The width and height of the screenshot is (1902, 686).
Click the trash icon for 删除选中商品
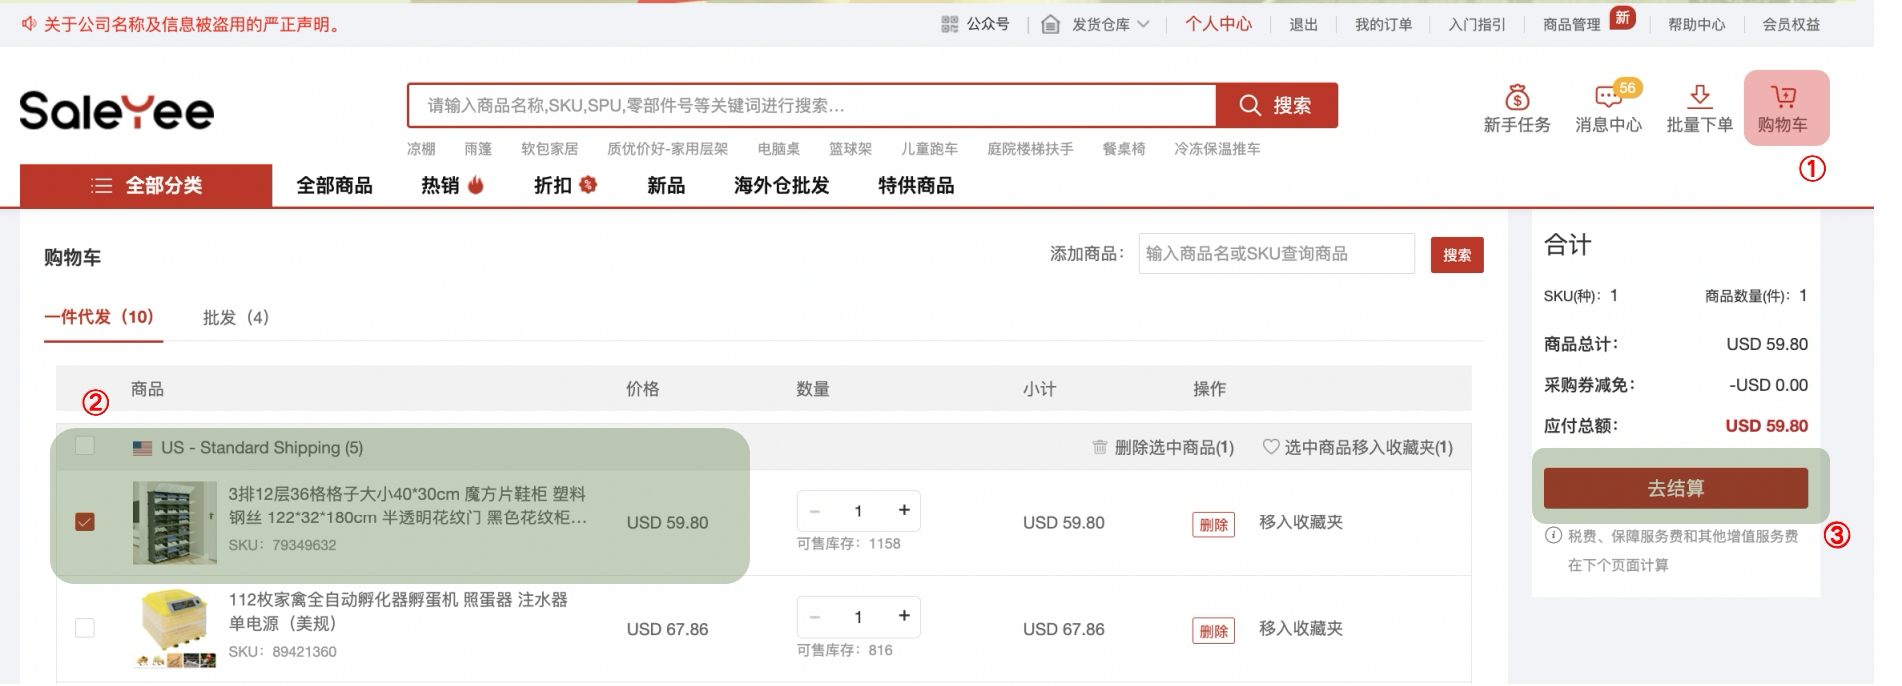point(1100,447)
